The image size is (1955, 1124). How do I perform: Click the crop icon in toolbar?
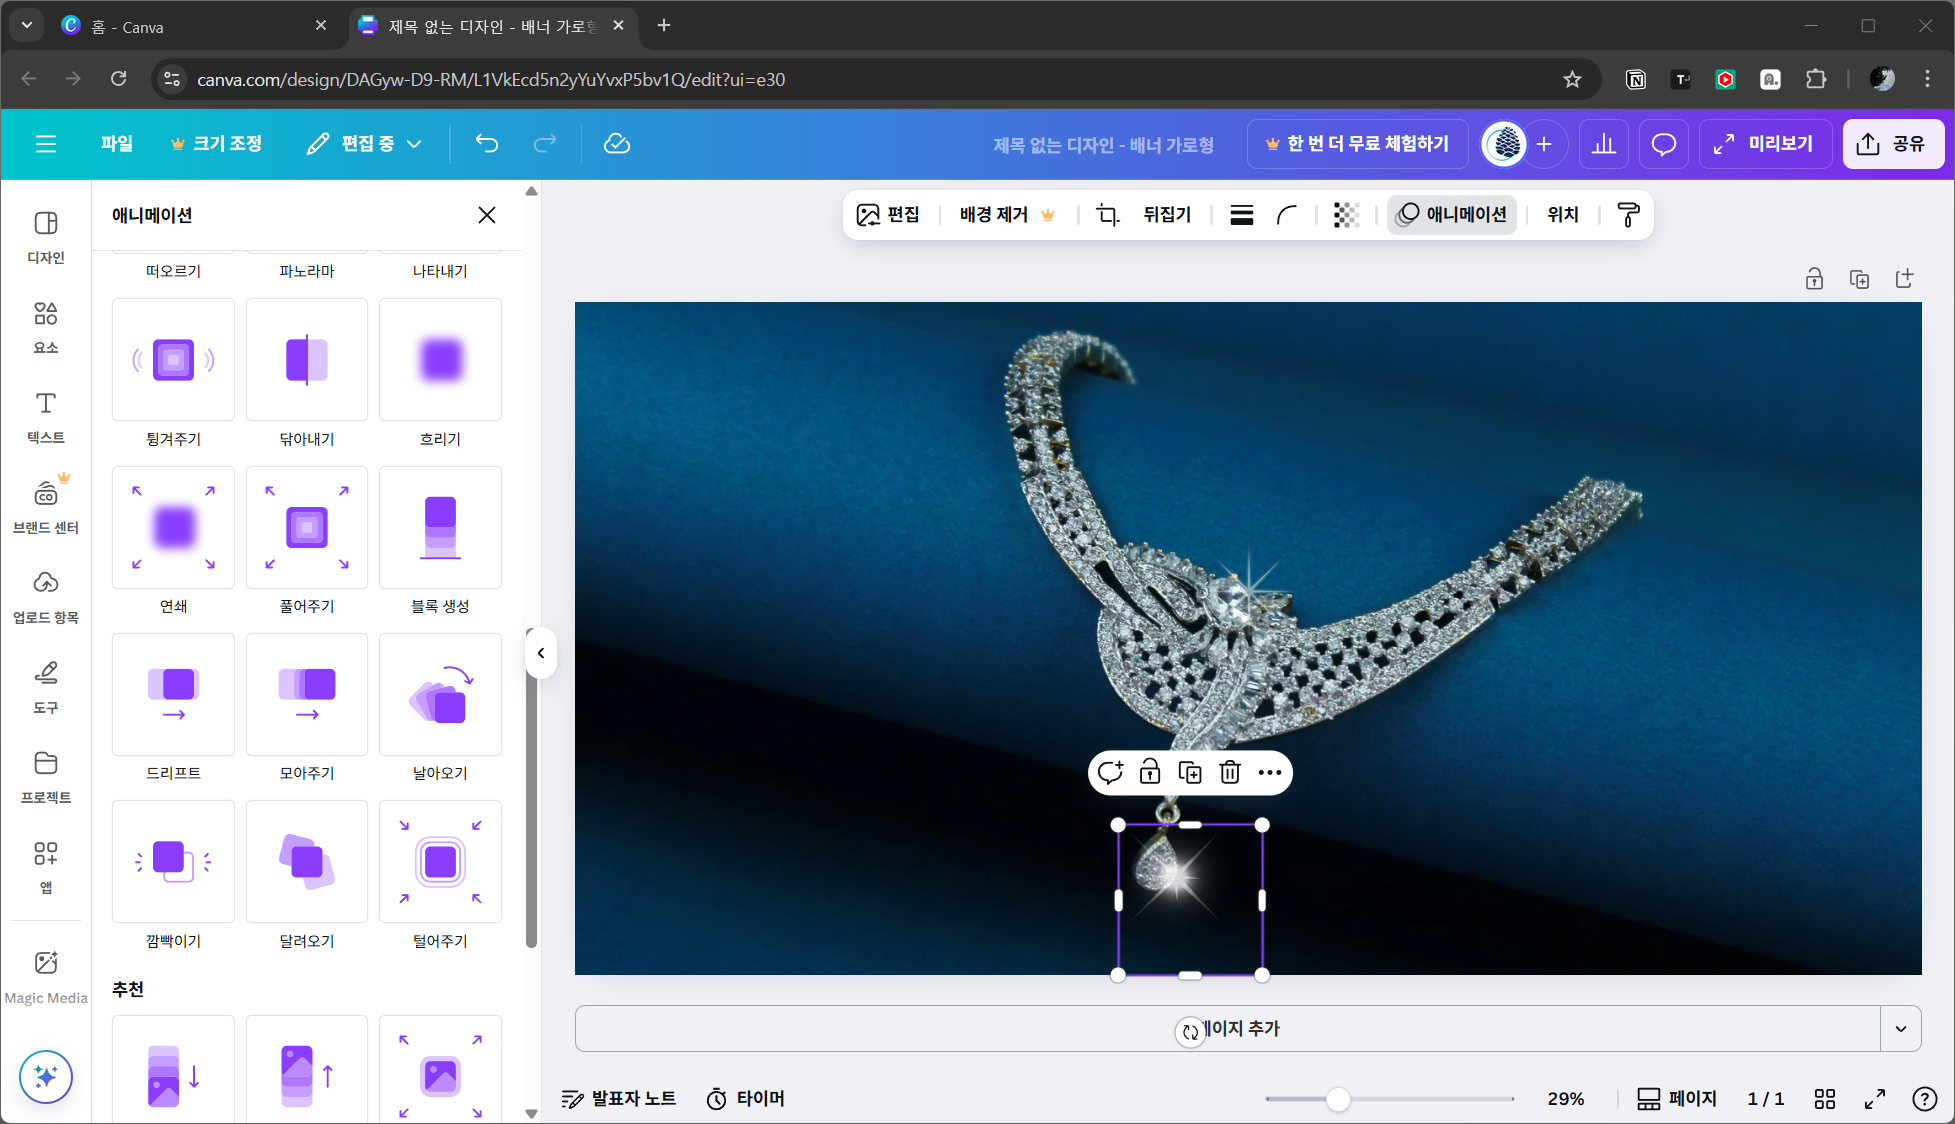1107,214
